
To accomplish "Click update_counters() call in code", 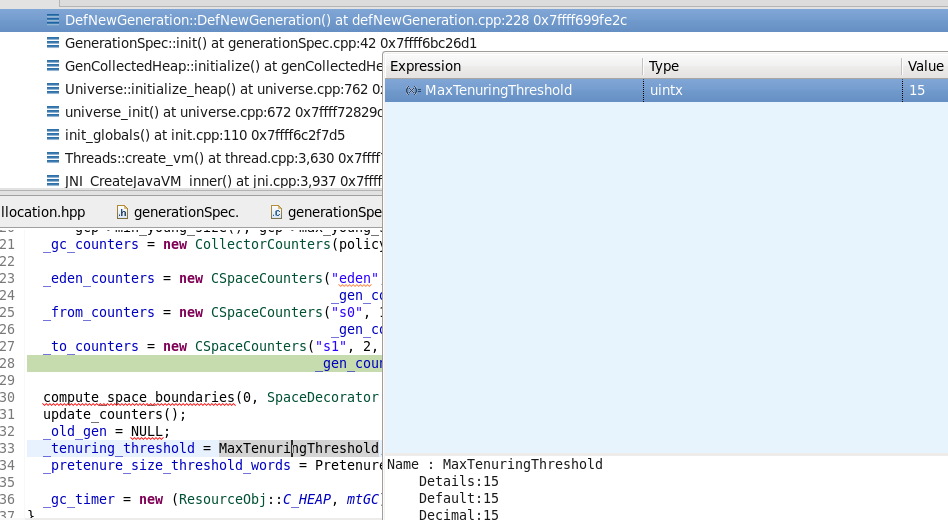I will coord(114,414).
